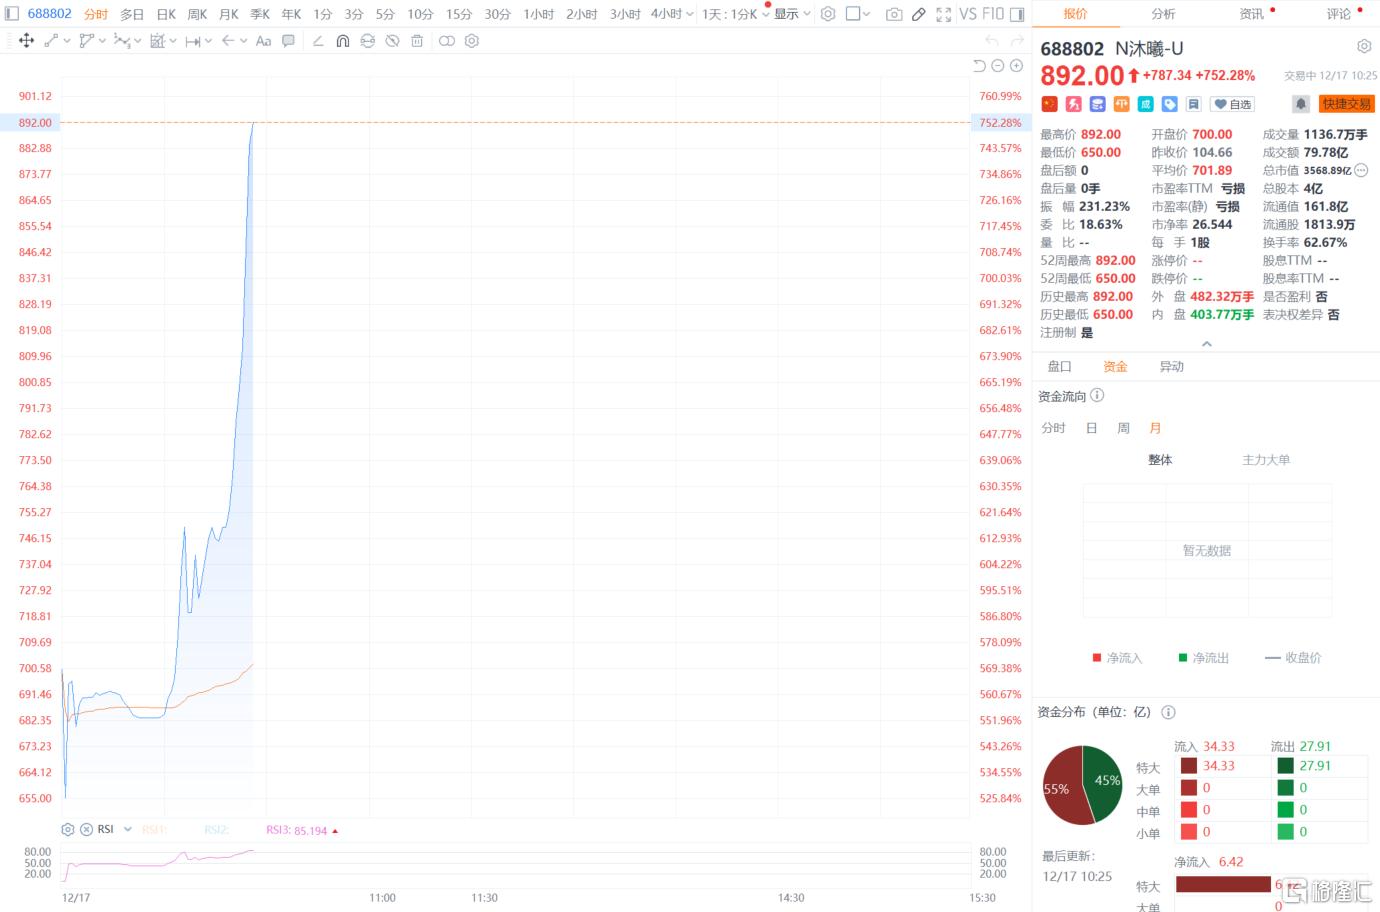
Task: Click the overlapping circles overlay icon
Action: pyautogui.click(x=446, y=41)
